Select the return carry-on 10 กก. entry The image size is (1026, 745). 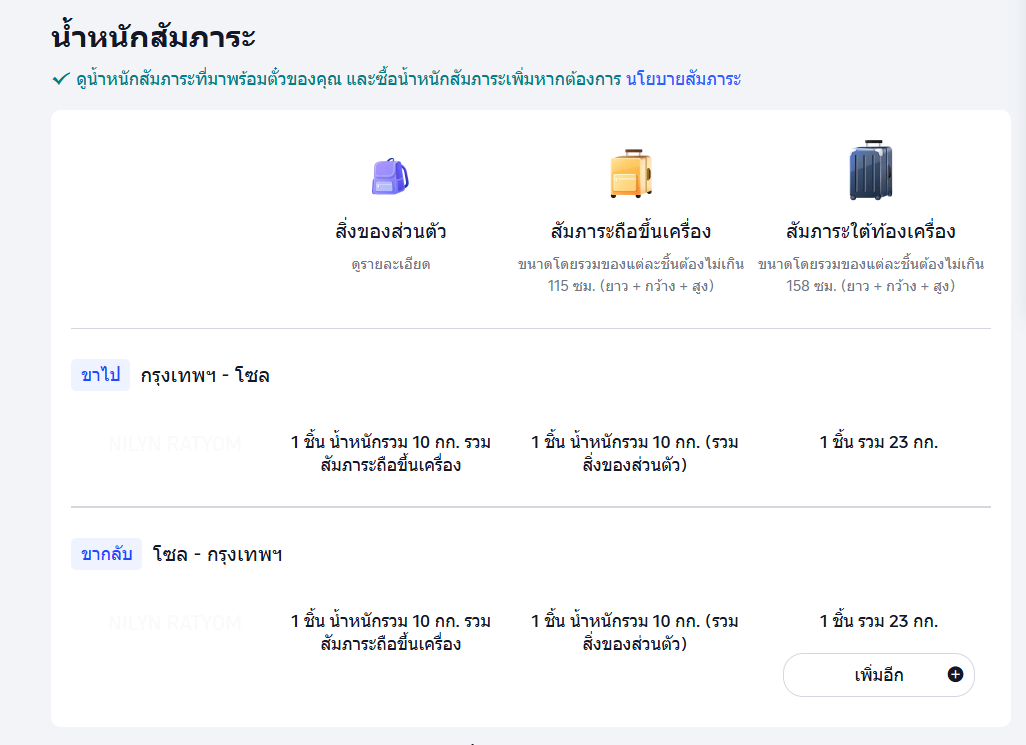point(632,631)
